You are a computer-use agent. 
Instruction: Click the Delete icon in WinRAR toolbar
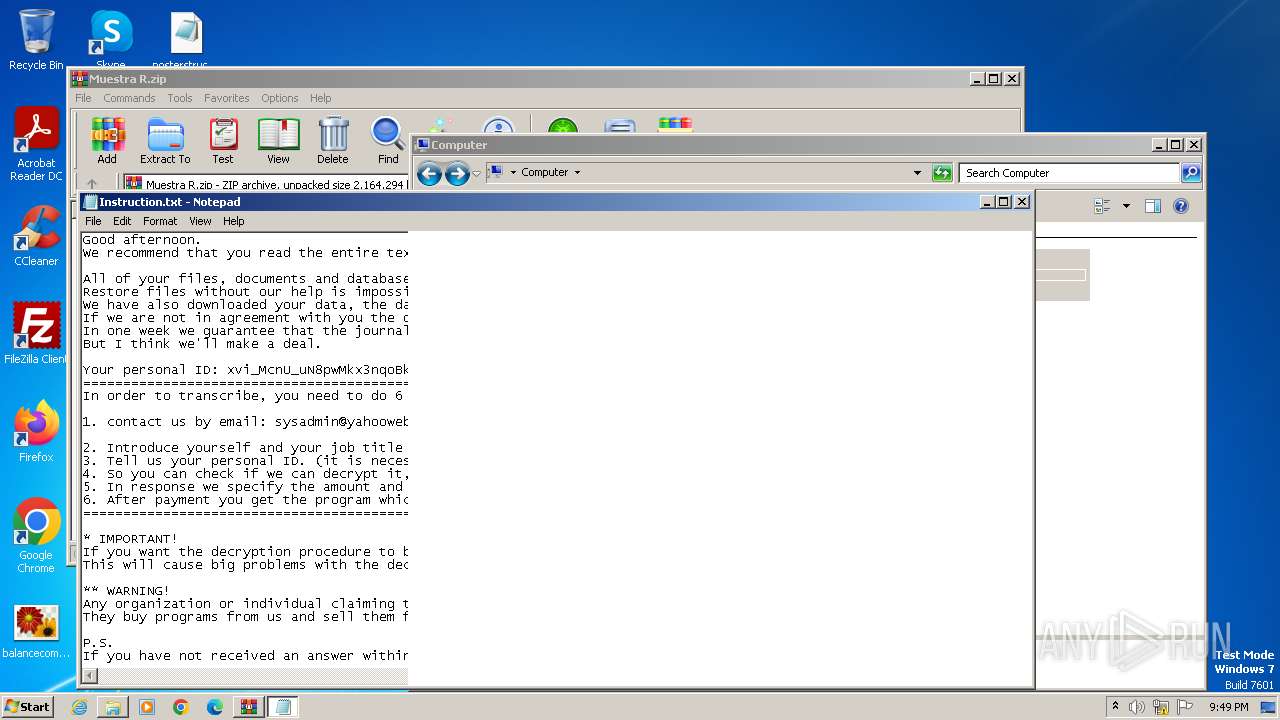point(333,140)
